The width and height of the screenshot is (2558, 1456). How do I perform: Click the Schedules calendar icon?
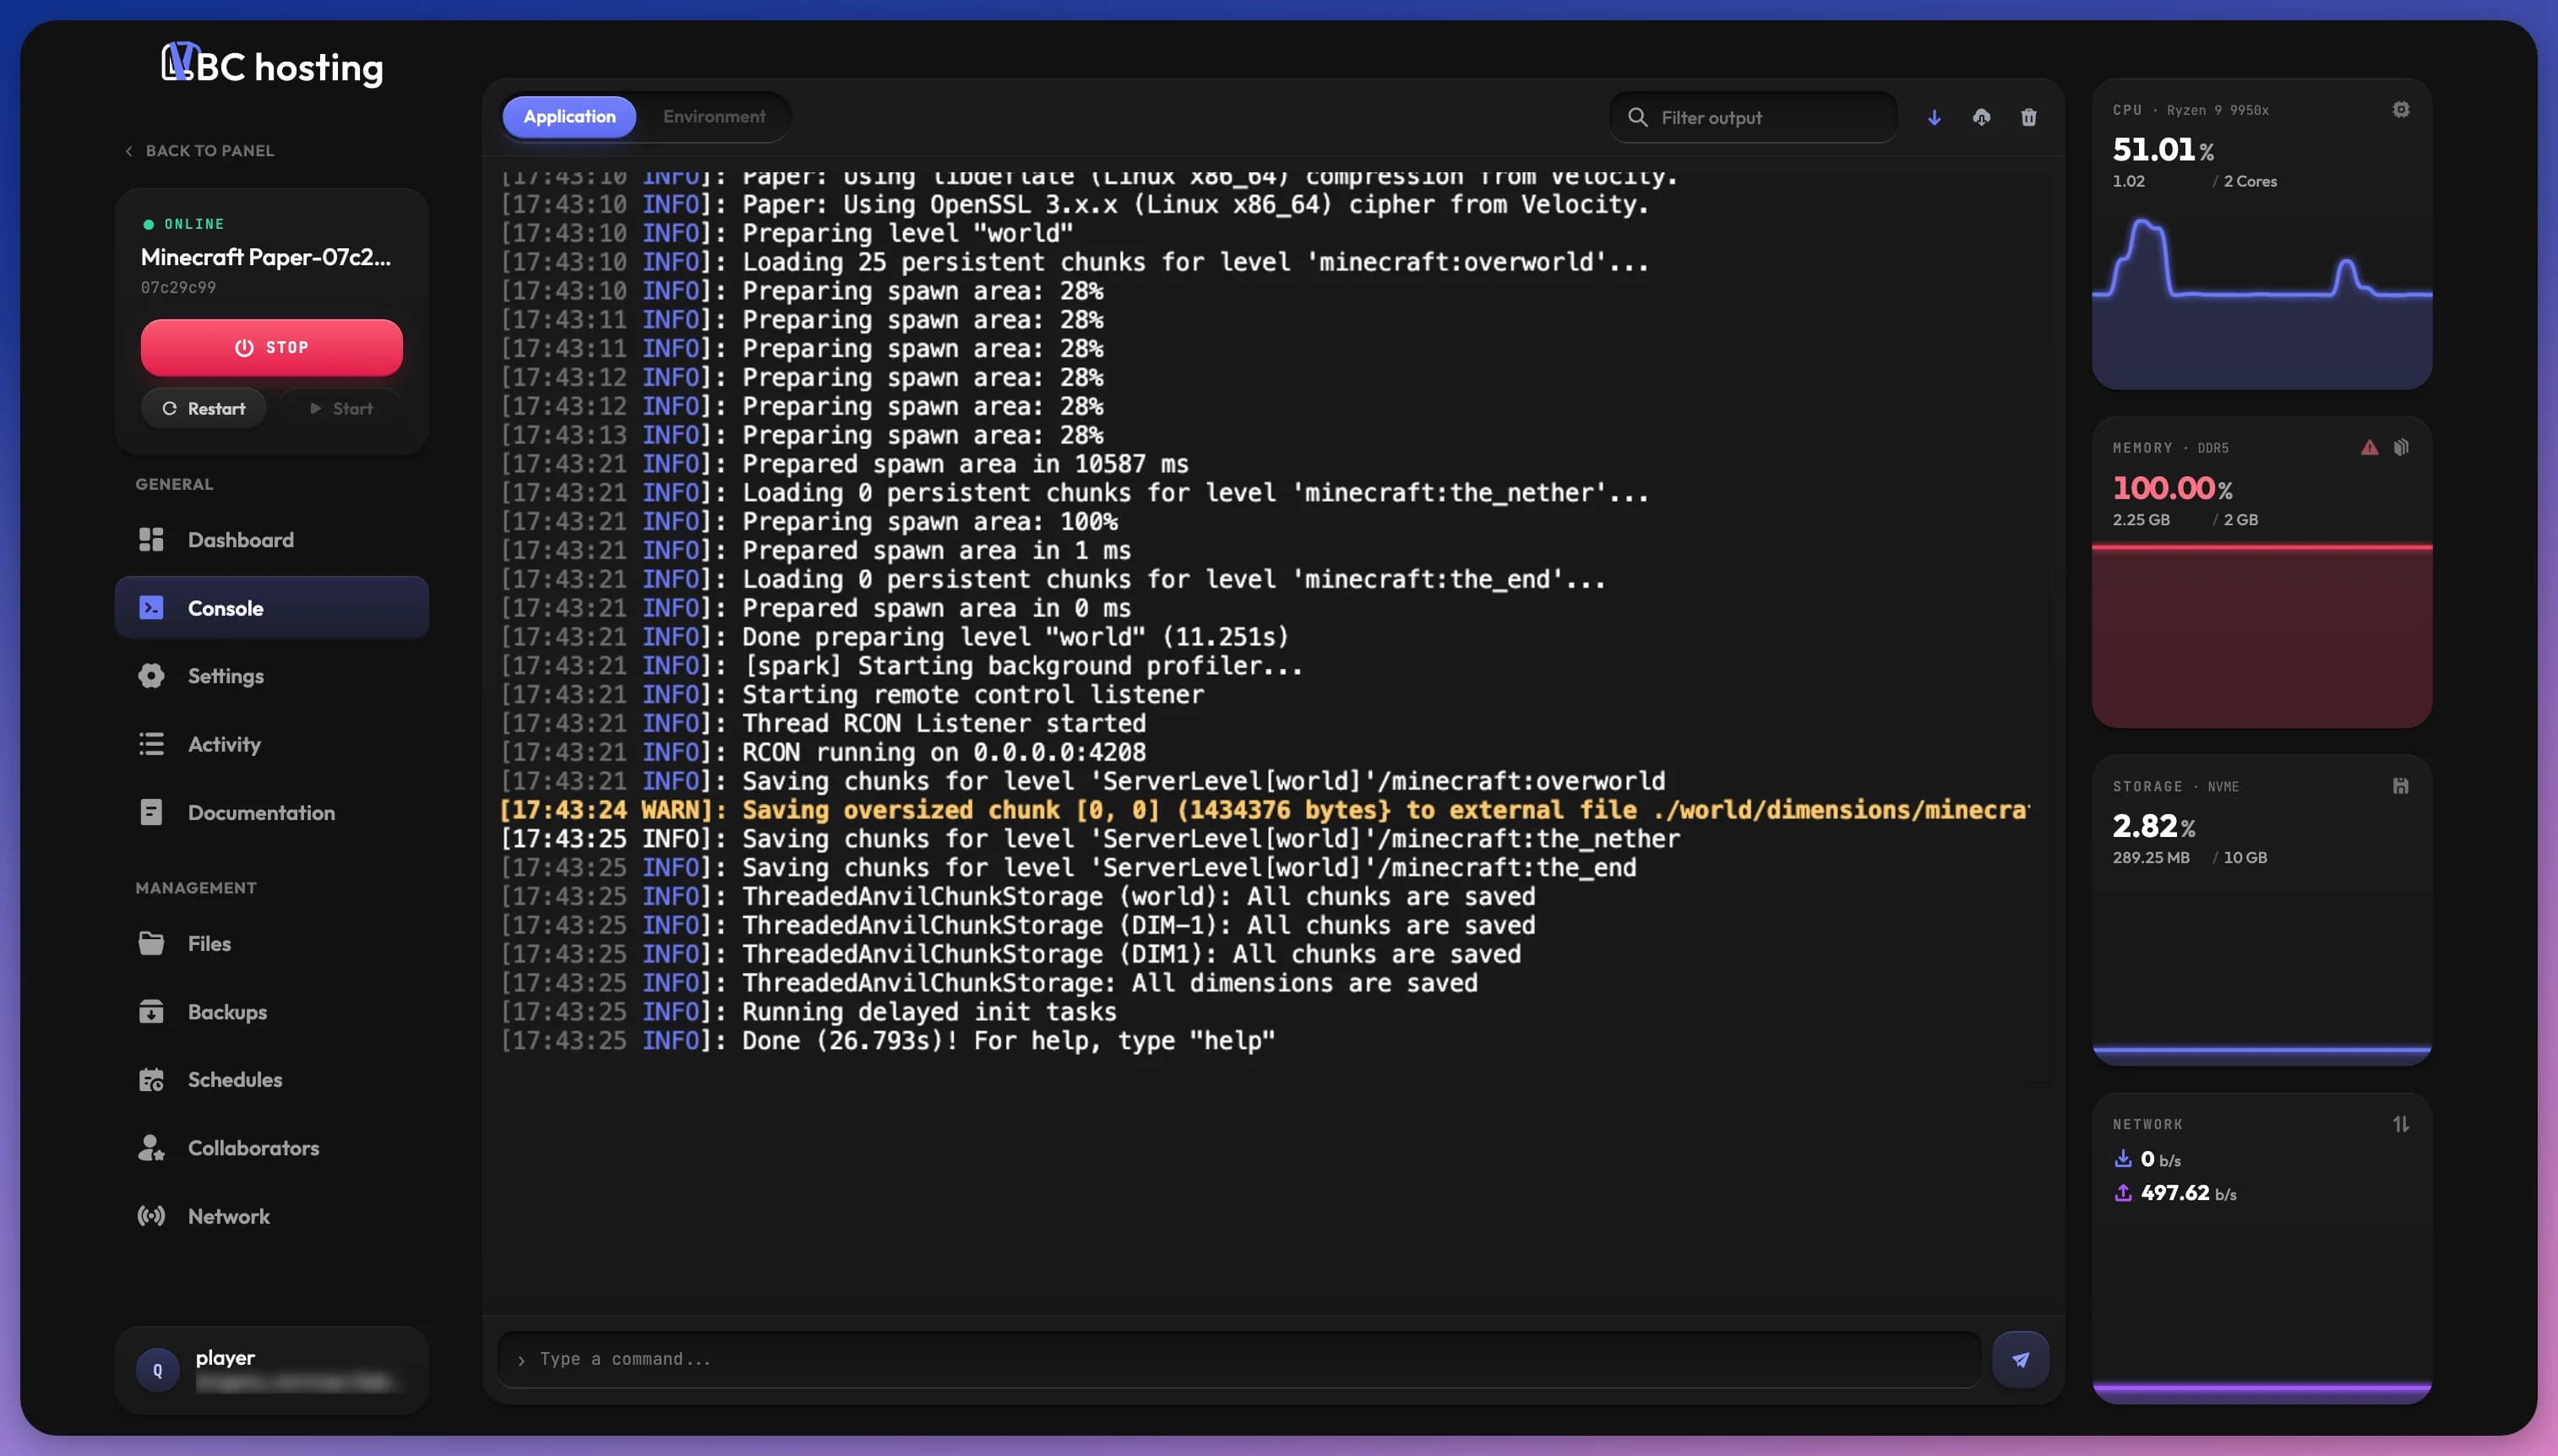tap(151, 1079)
